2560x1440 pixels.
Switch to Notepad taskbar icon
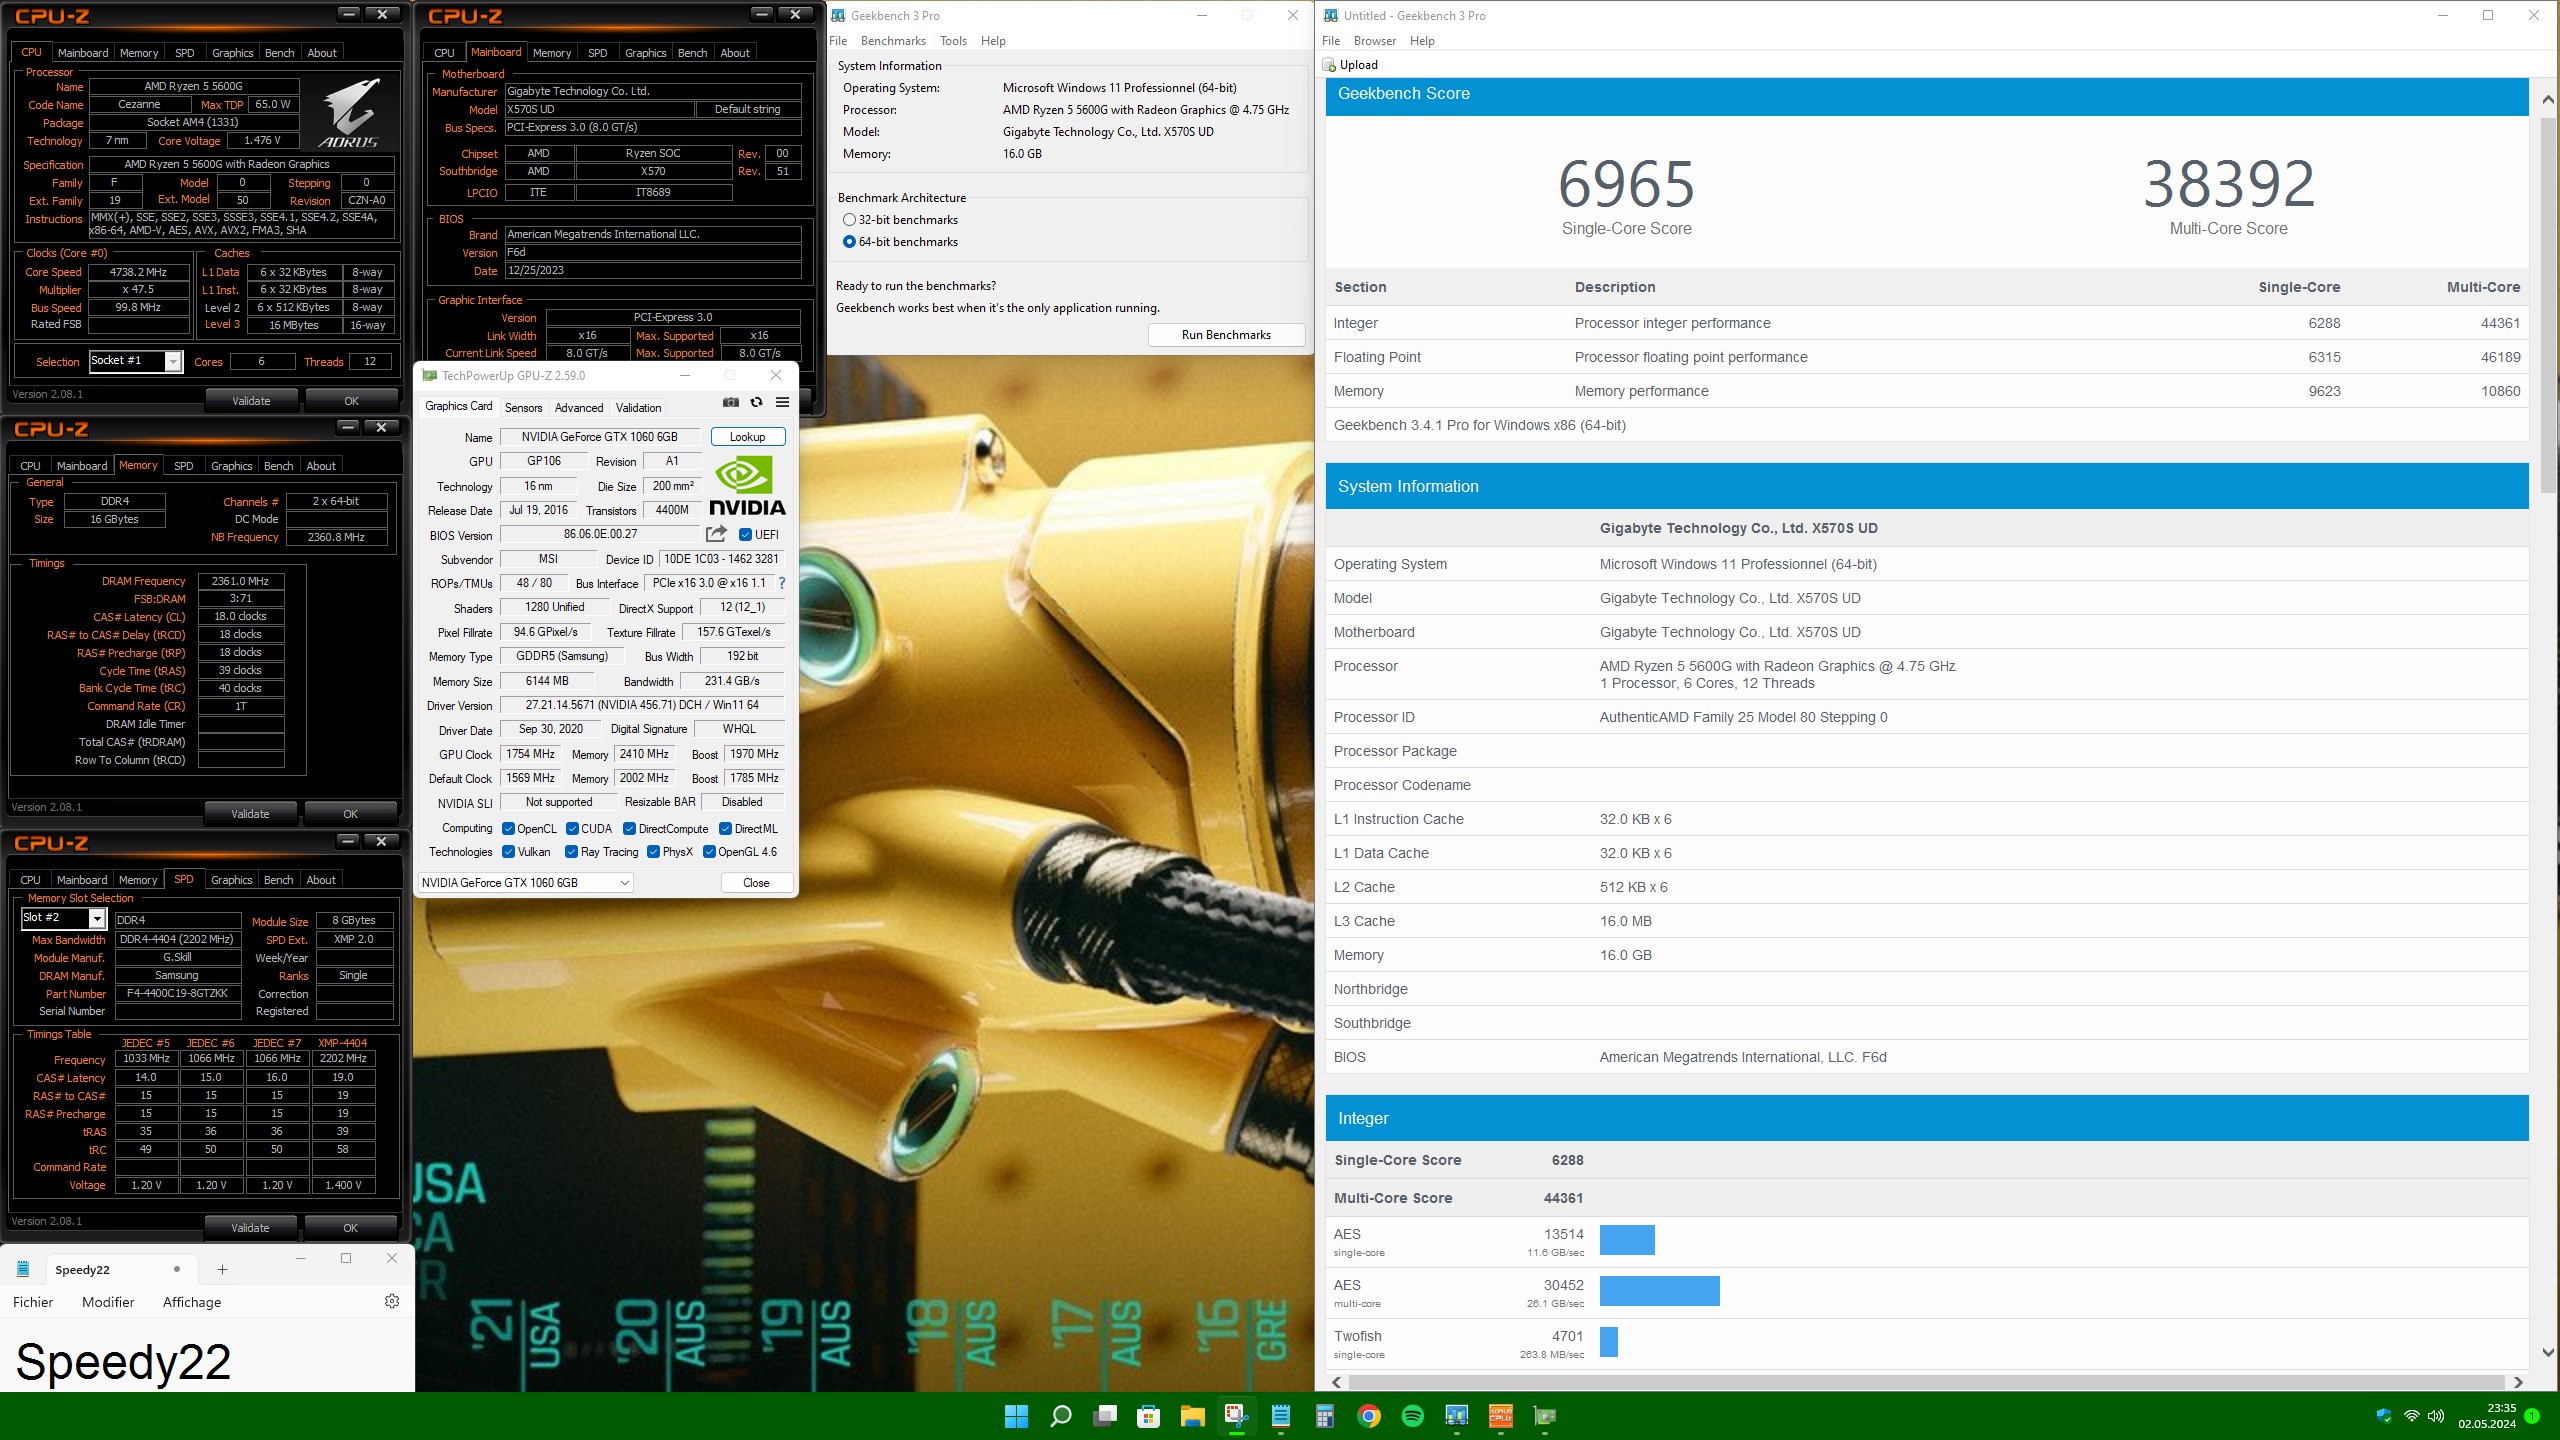tap(1280, 1416)
